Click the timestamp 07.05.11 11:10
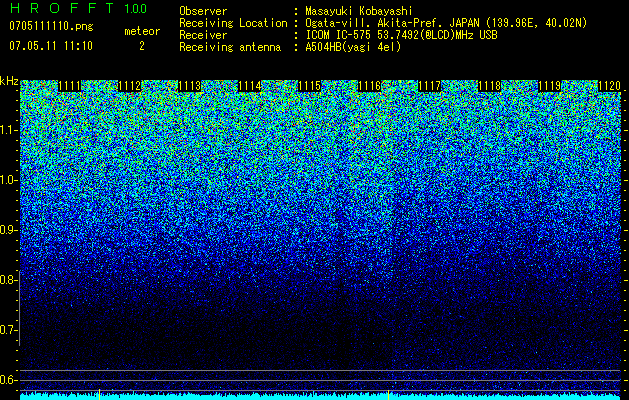 point(51,46)
